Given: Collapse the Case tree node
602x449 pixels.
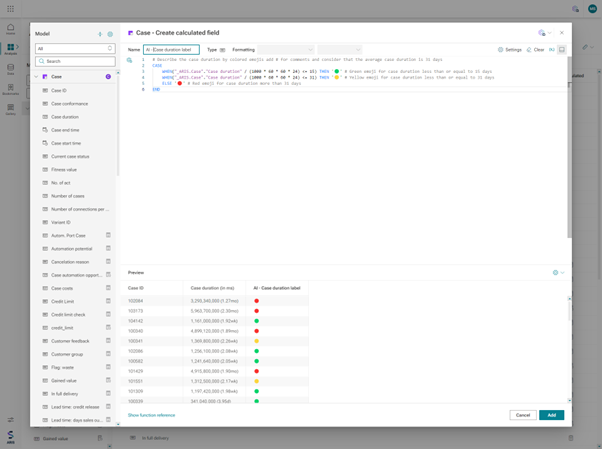Looking at the screenshot, I should pos(37,77).
